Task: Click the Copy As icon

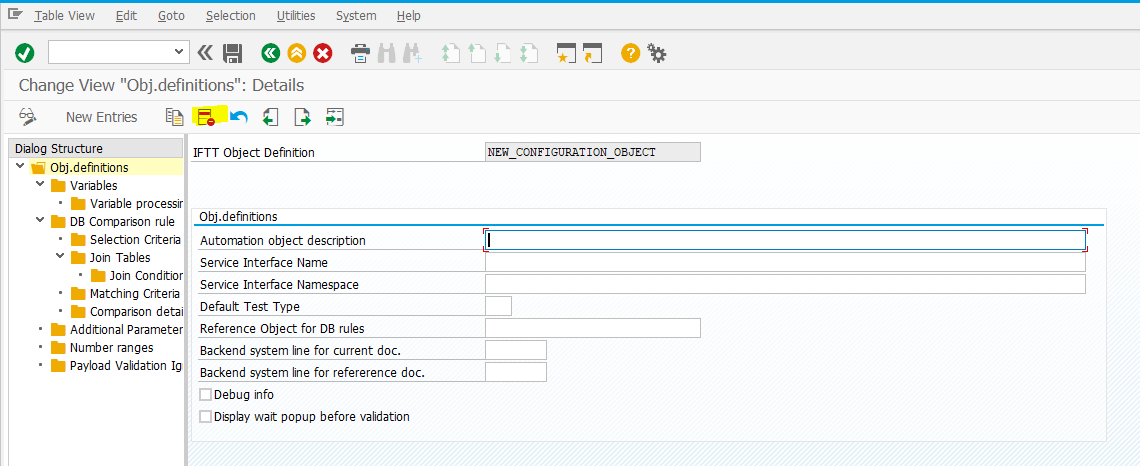Action: (x=175, y=117)
